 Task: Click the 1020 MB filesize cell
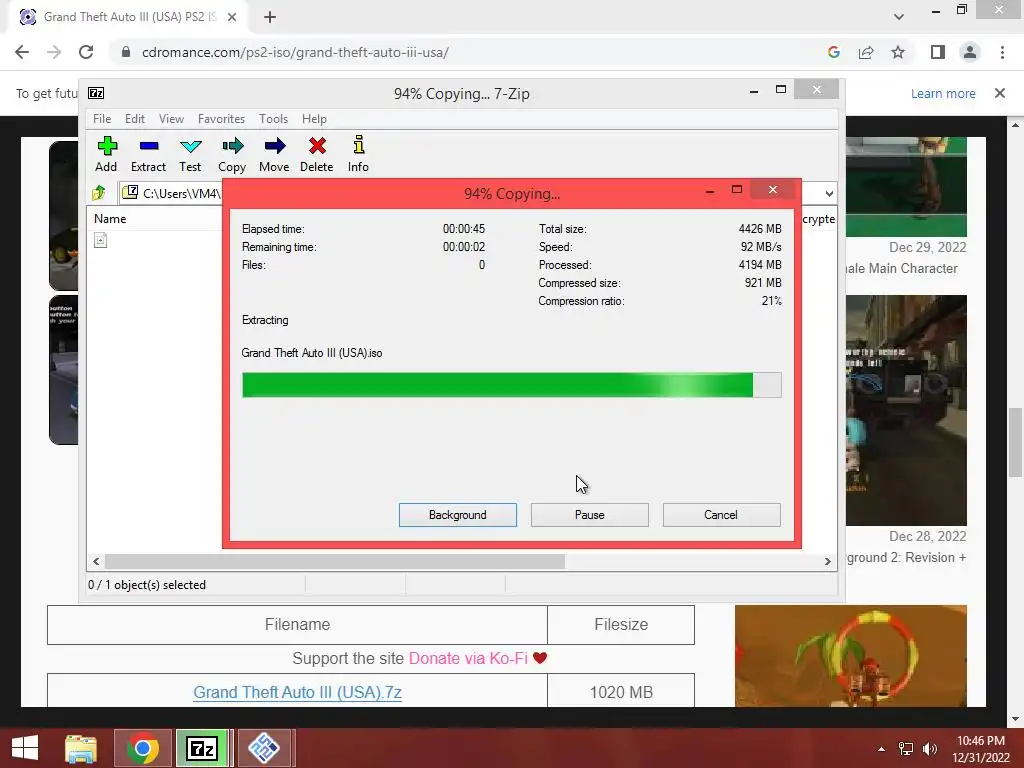(x=621, y=690)
